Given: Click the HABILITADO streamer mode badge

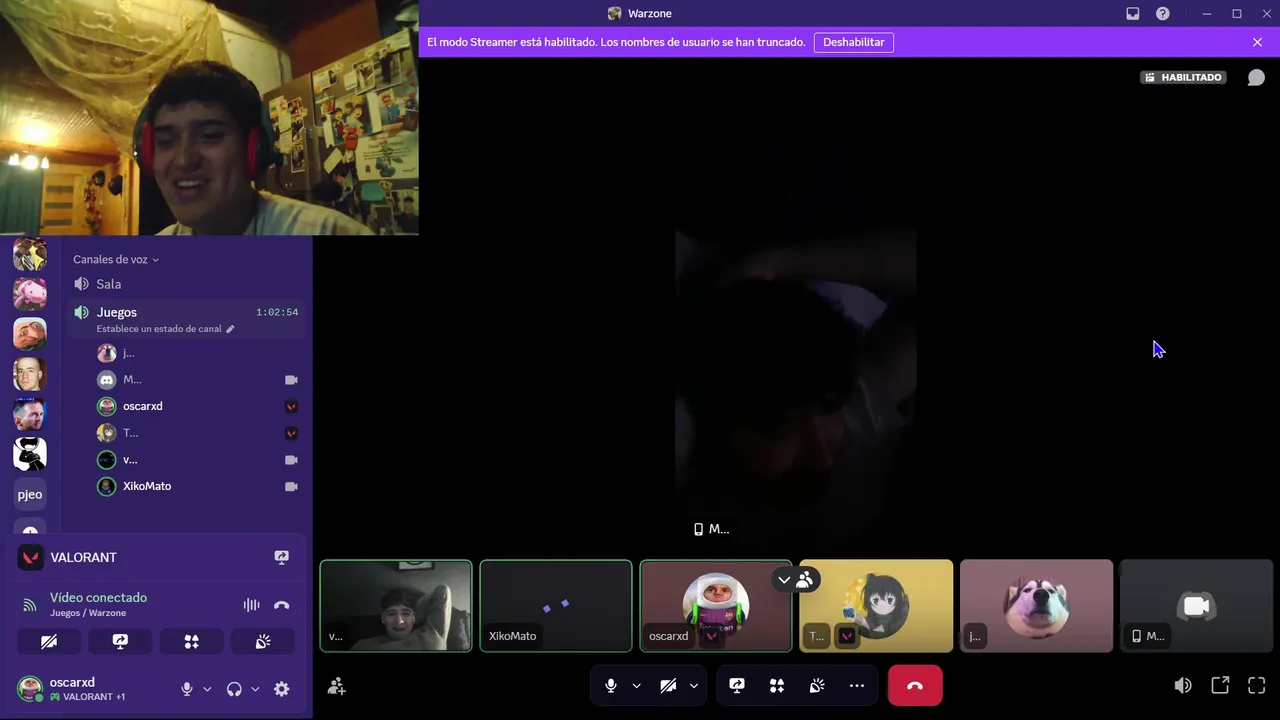Looking at the screenshot, I should click(1184, 77).
